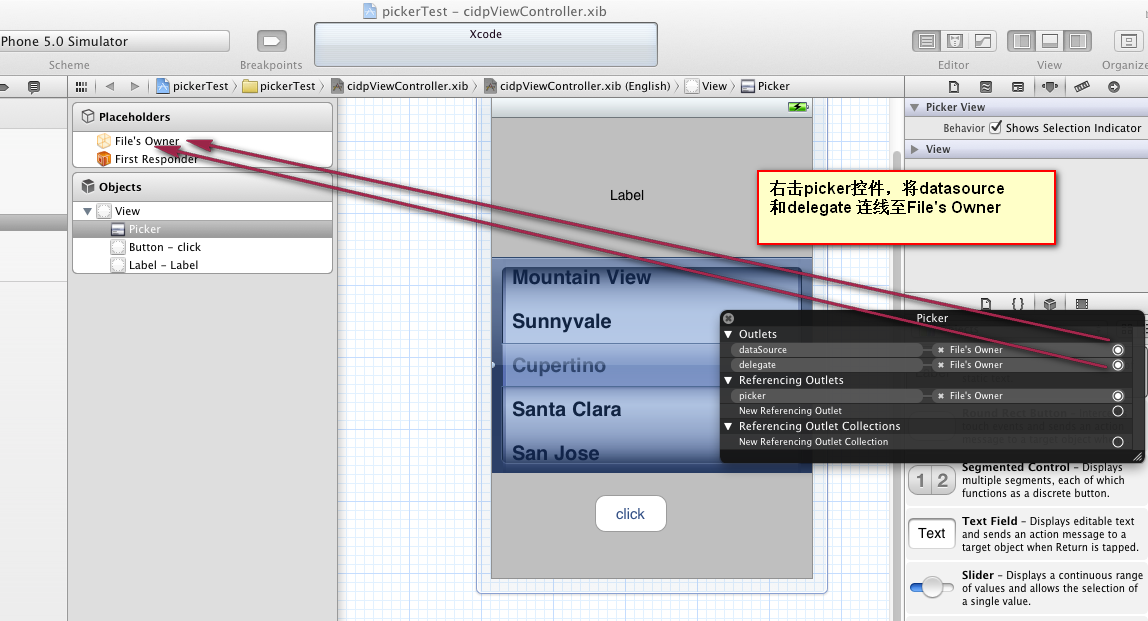Open the related files grid menu

tap(81, 86)
